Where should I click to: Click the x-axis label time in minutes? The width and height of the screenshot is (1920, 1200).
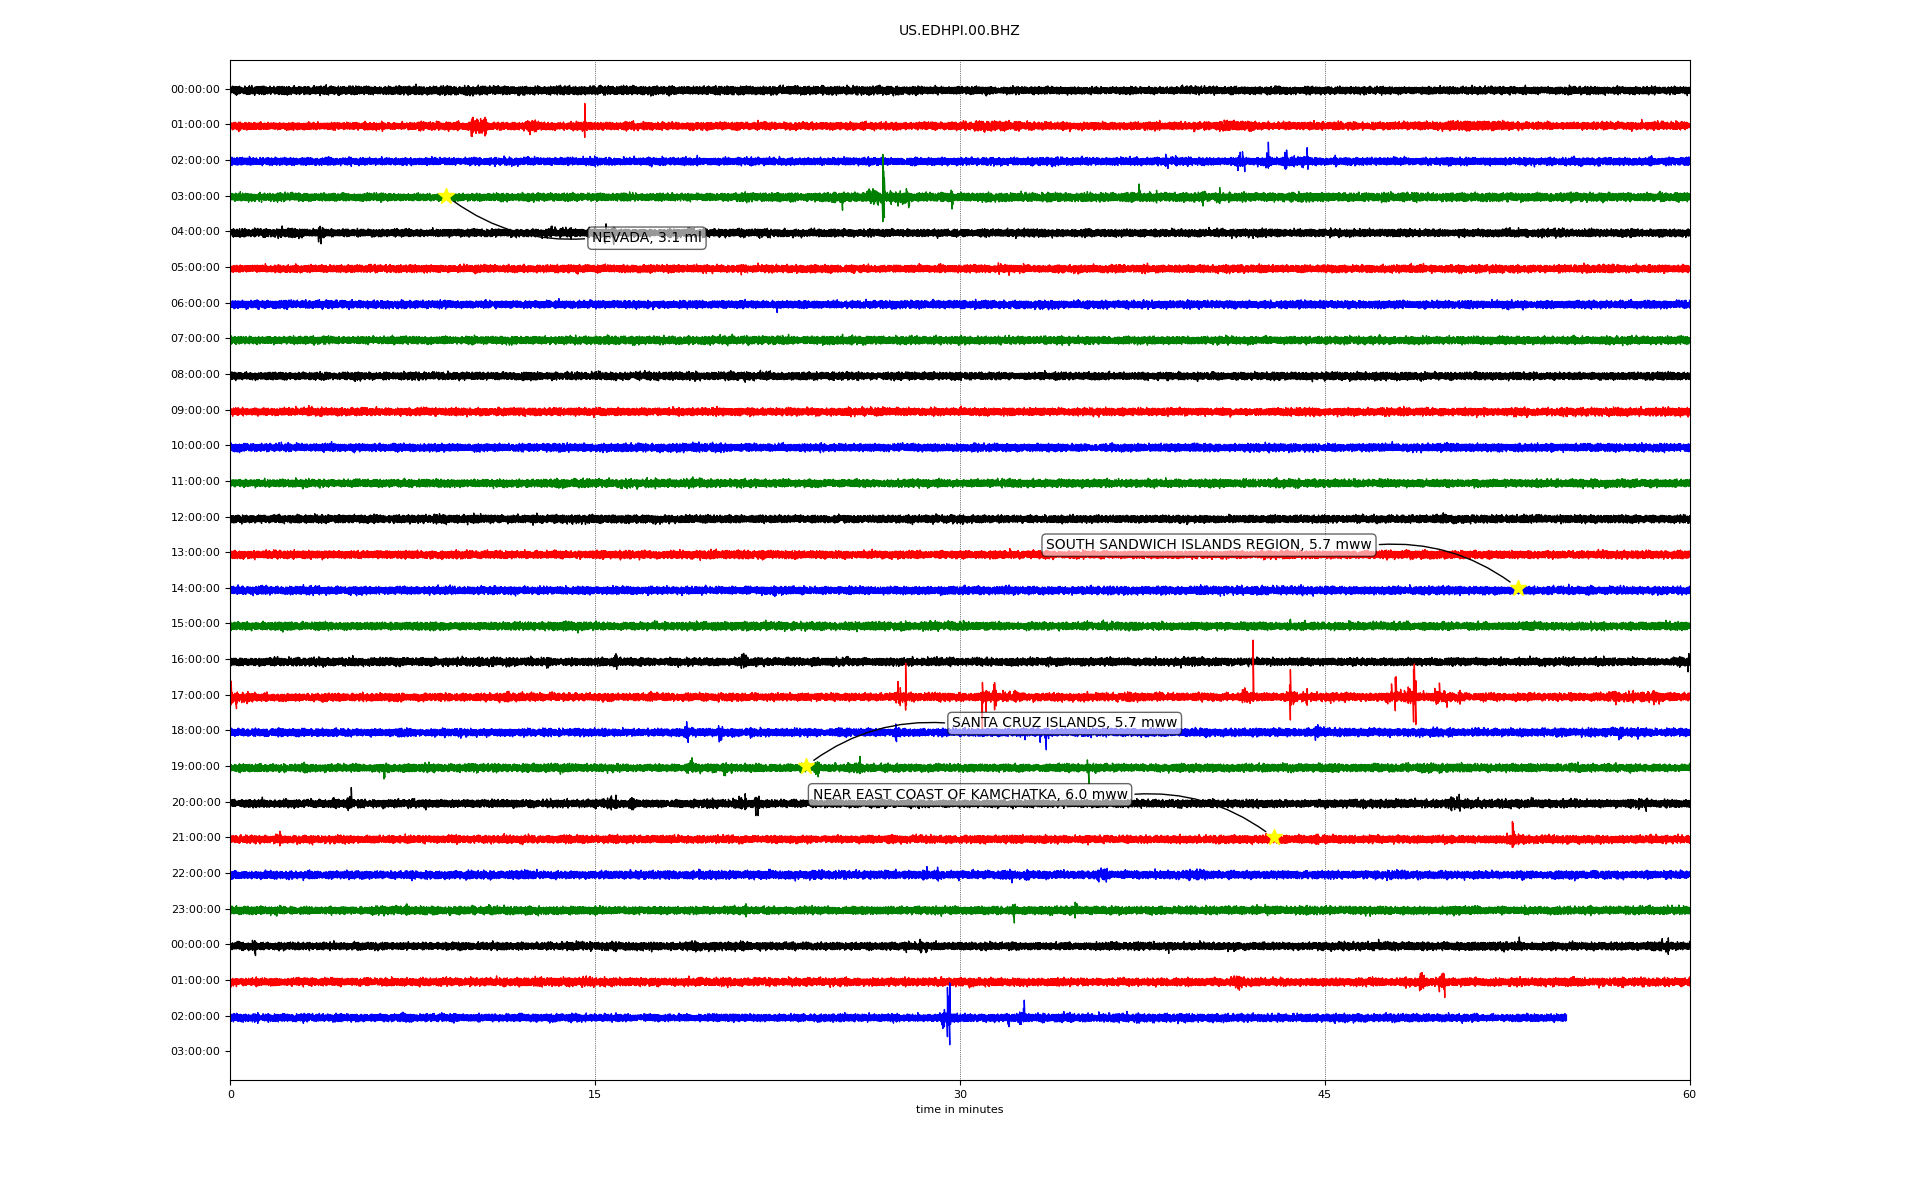point(959,1110)
